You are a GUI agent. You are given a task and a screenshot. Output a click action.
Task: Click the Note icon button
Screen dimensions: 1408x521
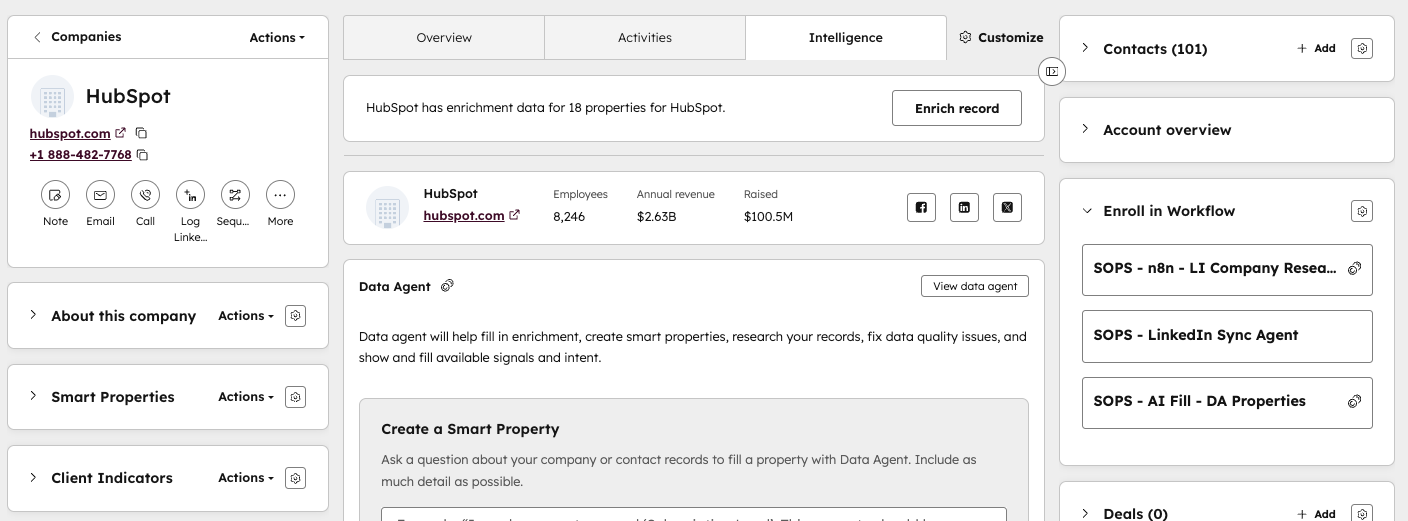[56, 195]
